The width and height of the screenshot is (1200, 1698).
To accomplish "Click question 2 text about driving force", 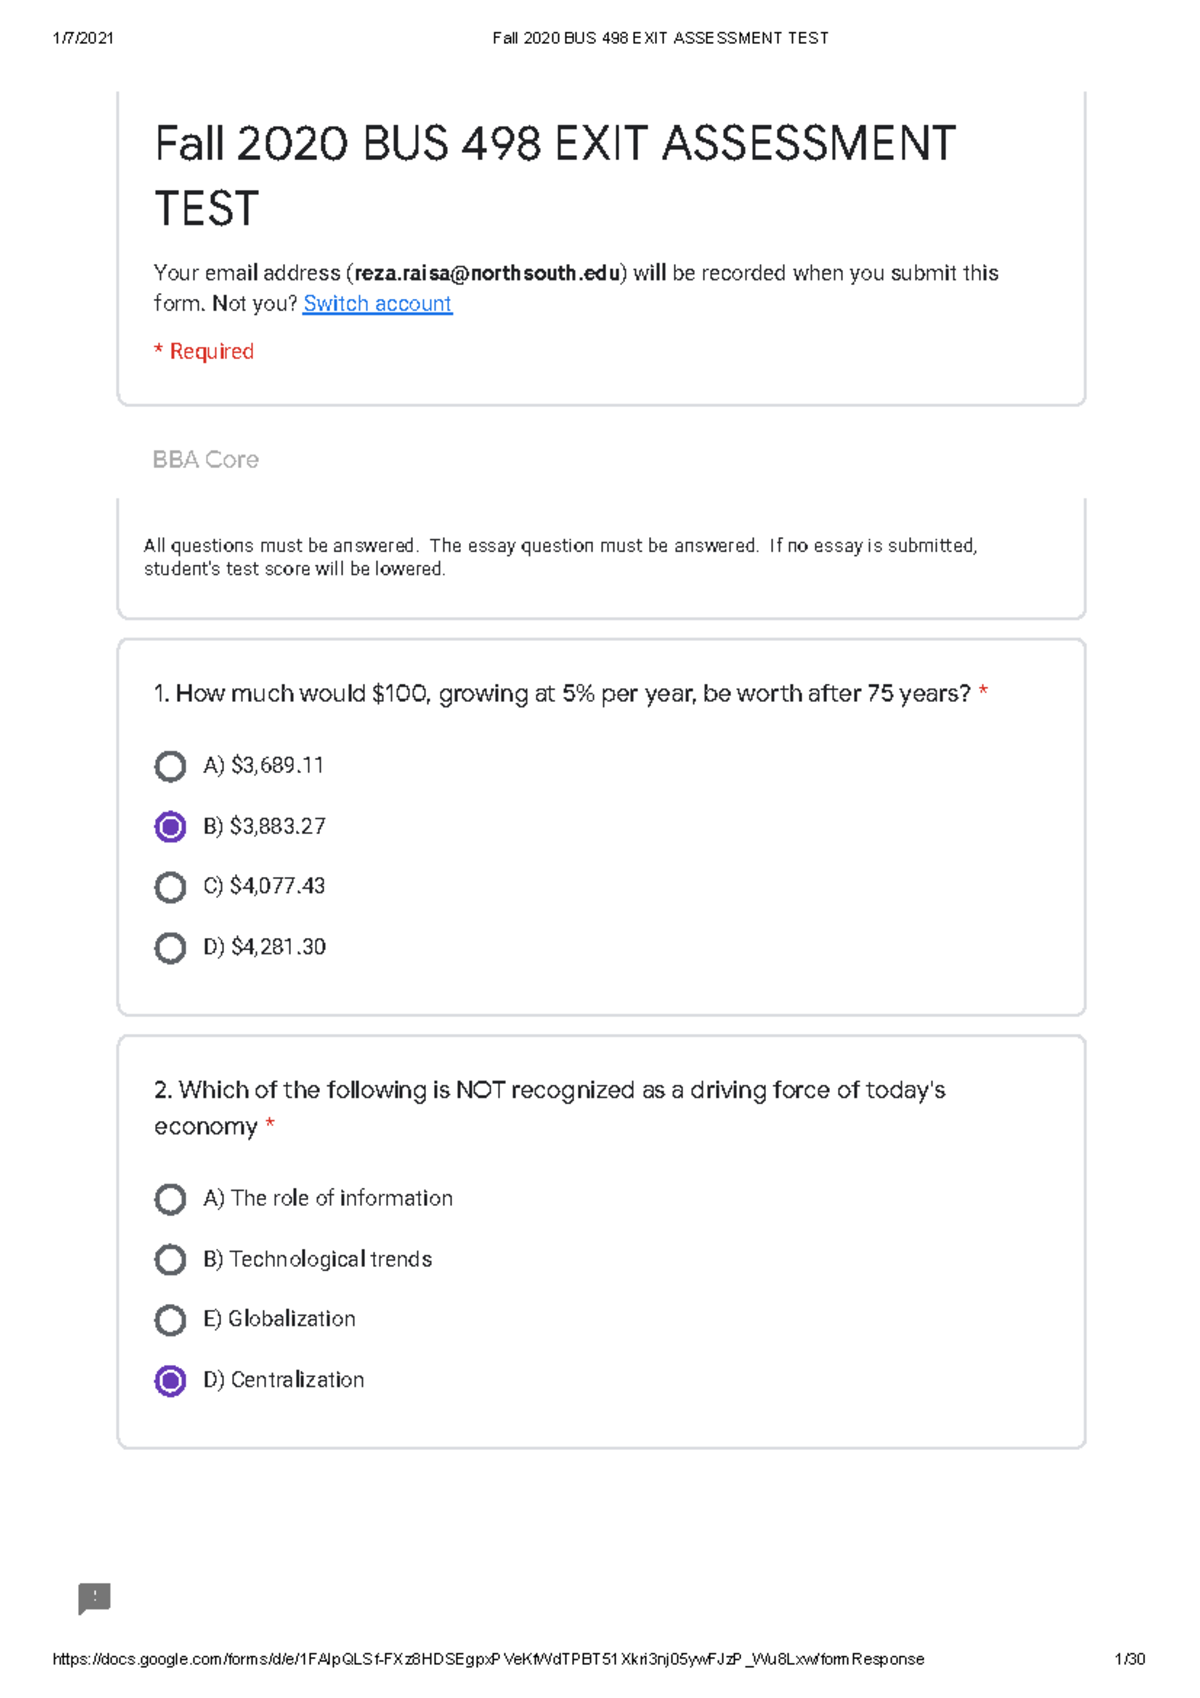I will (x=549, y=1107).
